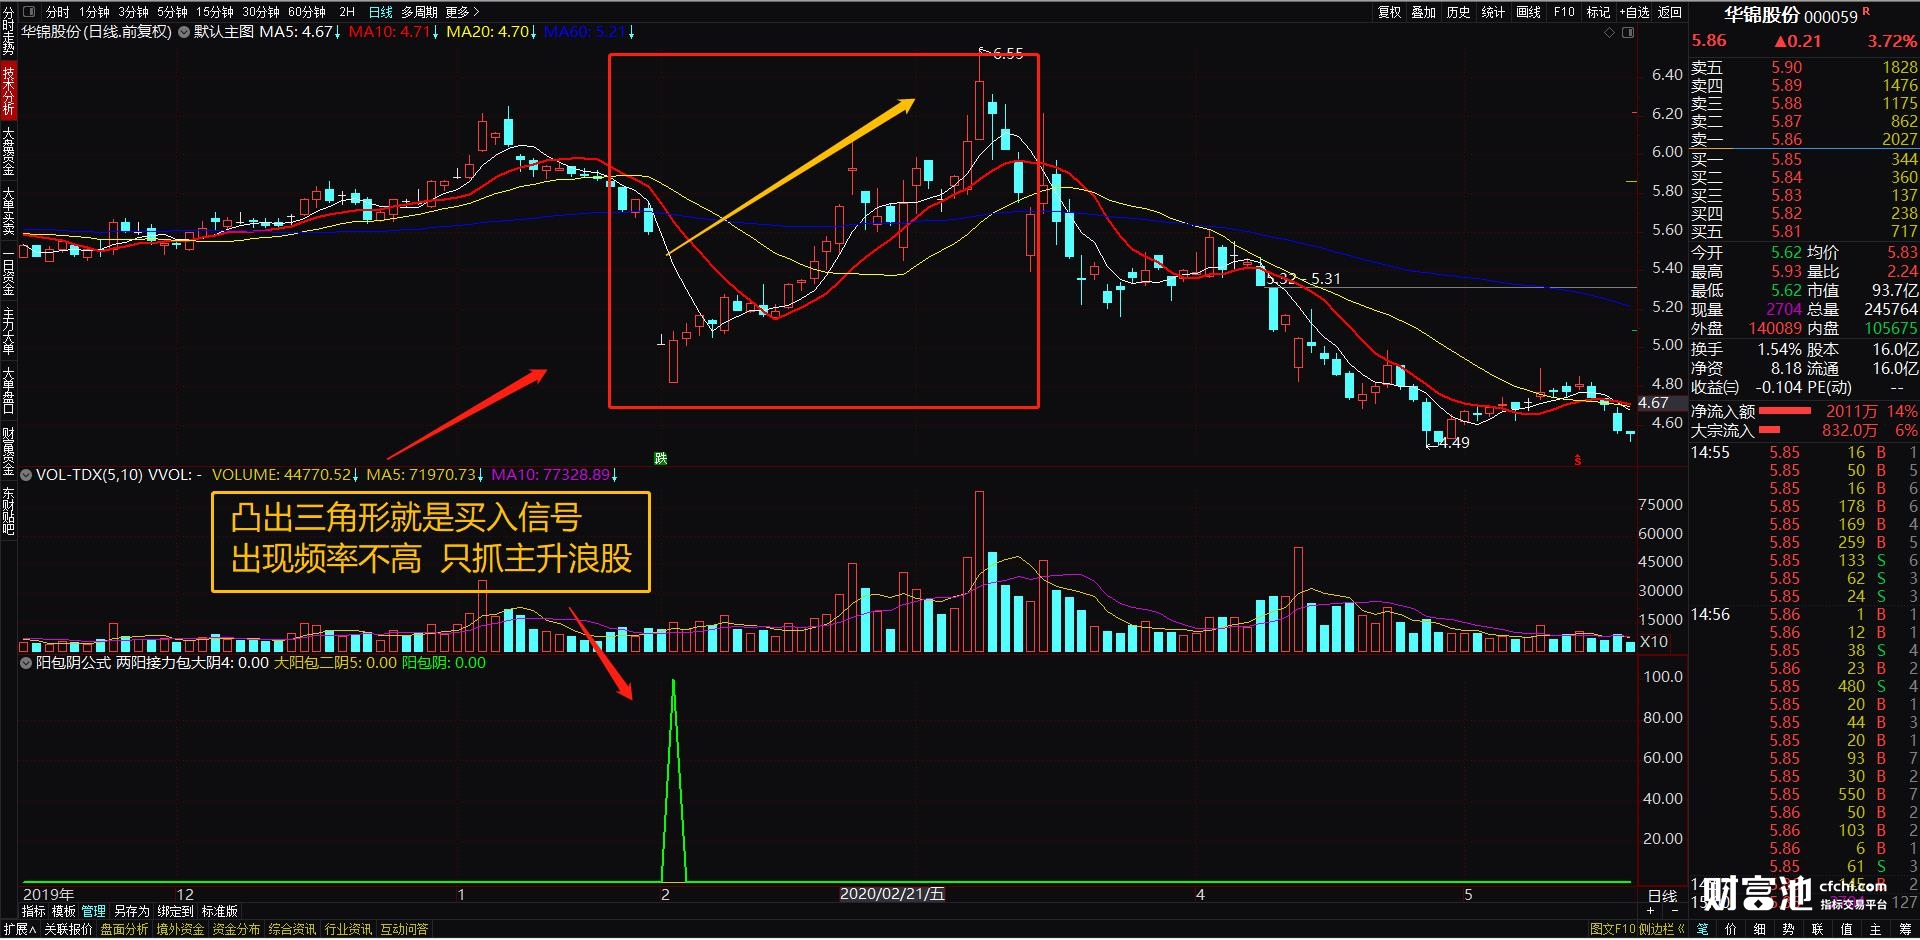The height and width of the screenshot is (940, 1920).
Task: Click the split panel icon beside the diamond
Action: point(1628,33)
